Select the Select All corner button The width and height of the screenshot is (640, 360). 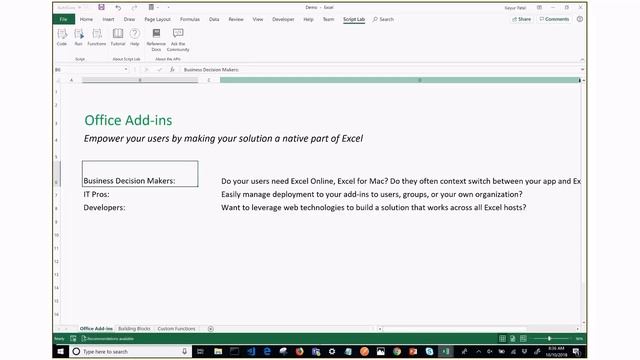(x=58, y=80)
